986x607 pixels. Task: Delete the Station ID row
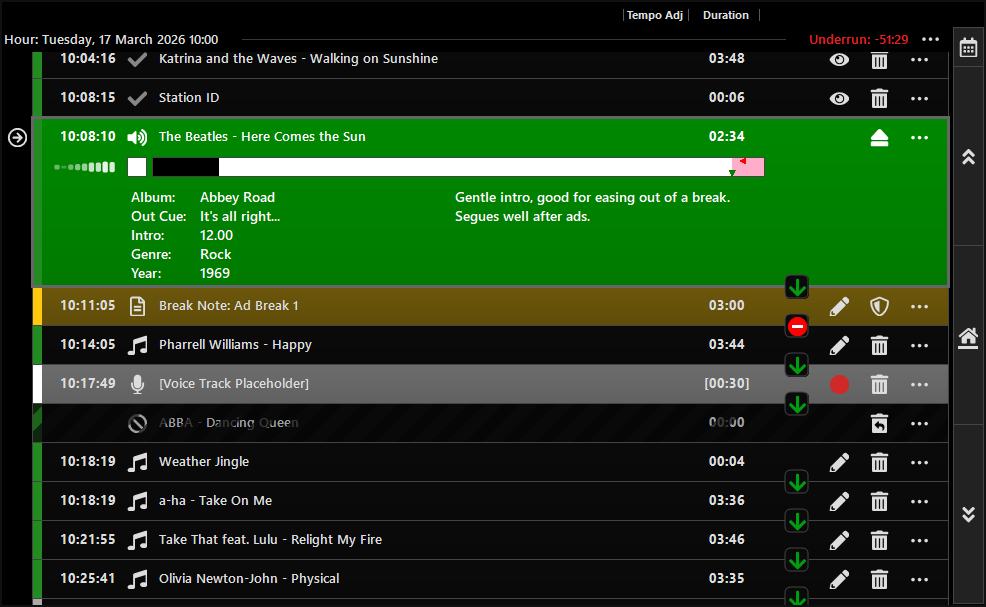point(879,99)
